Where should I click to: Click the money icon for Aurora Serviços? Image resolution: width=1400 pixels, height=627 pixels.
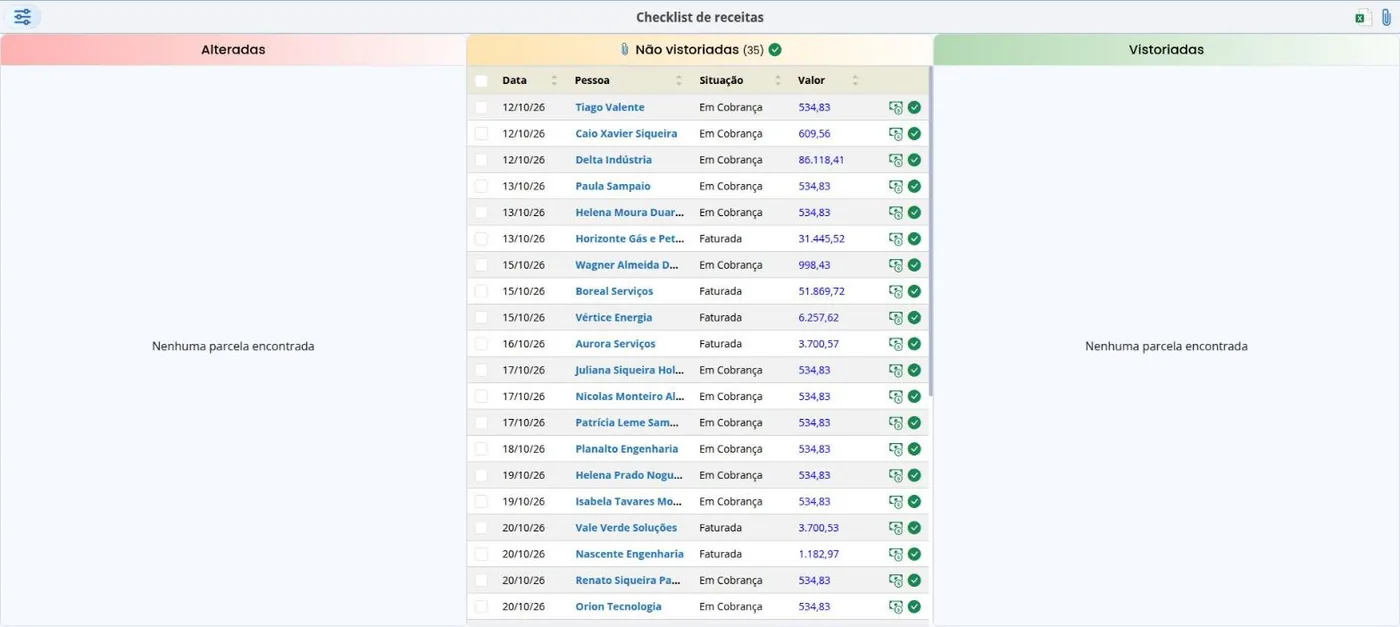click(896, 344)
